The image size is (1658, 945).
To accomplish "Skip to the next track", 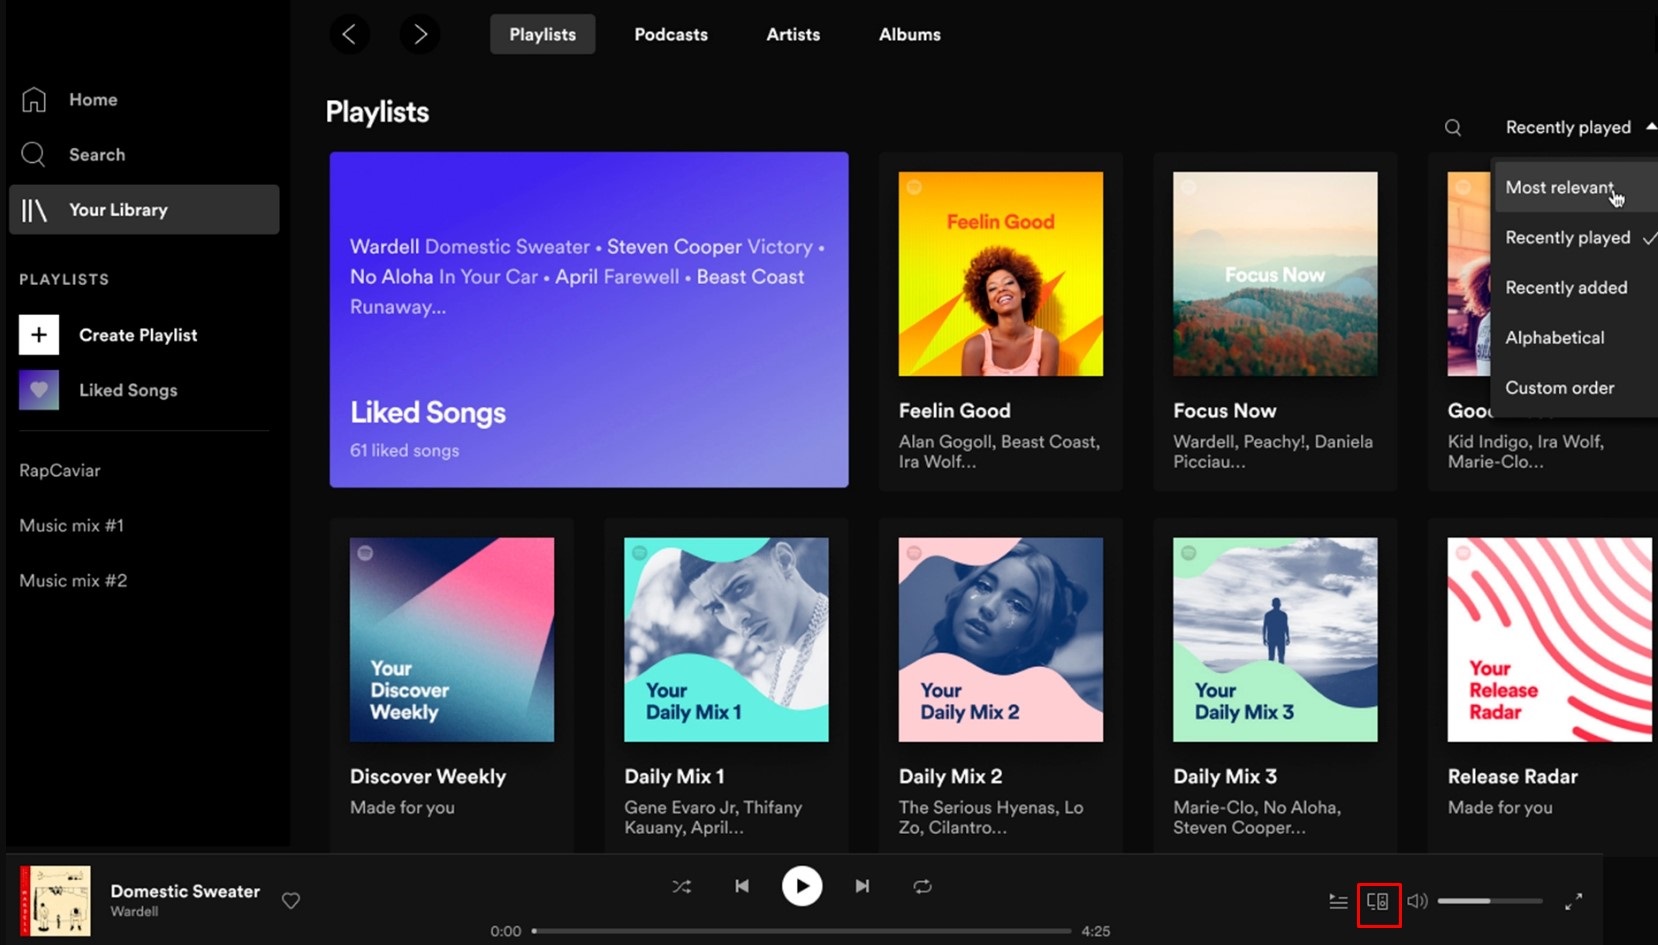I will tap(862, 885).
